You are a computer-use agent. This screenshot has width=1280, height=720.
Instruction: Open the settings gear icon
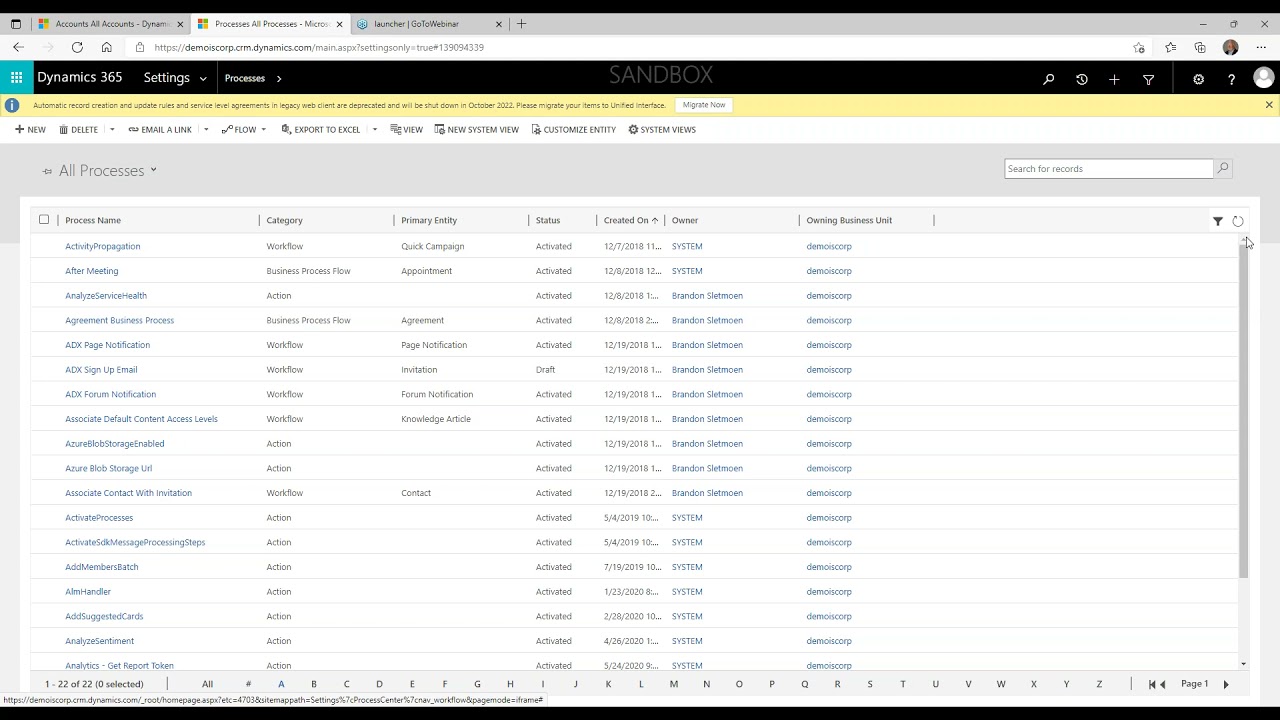click(1198, 79)
